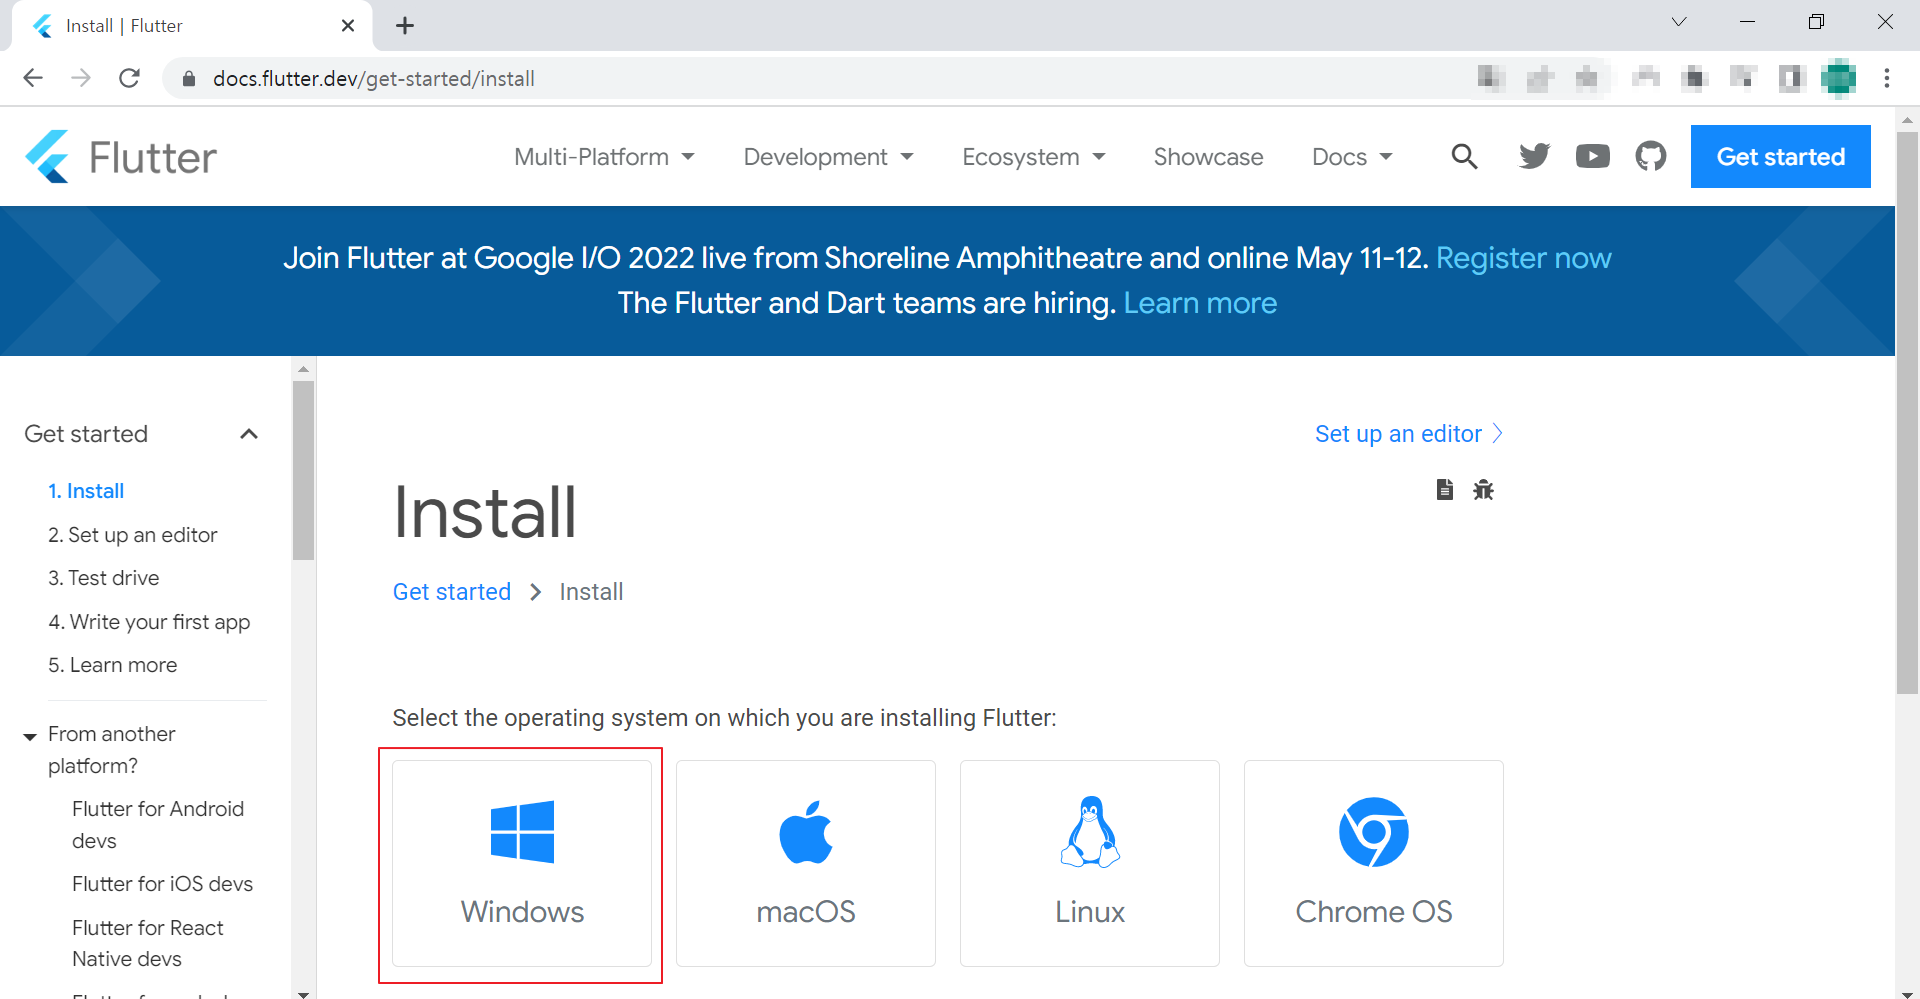Image resolution: width=1920 pixels, height=999 pixels.
Task: Open Flutter for Android devs link
Action: tap(158, 825)
